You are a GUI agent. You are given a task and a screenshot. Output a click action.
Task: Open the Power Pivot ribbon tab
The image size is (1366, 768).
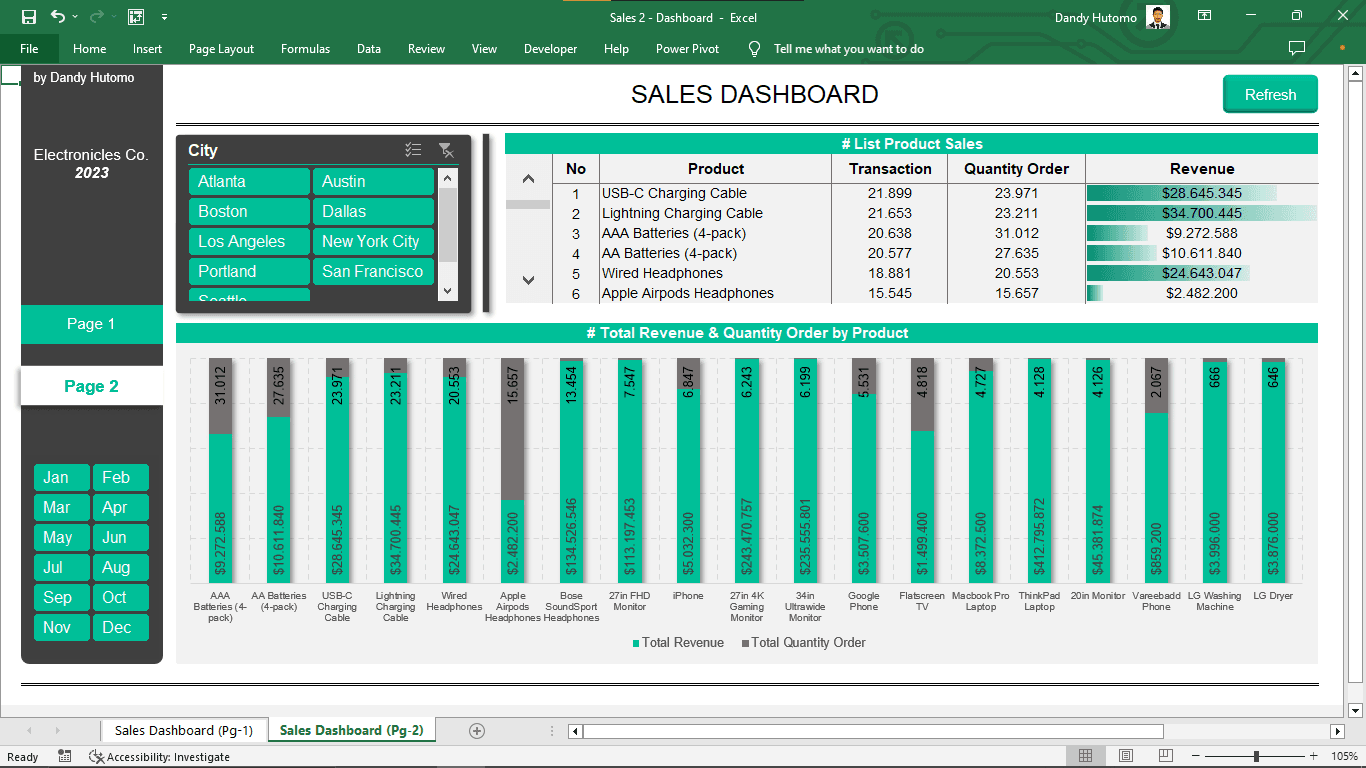687,49
